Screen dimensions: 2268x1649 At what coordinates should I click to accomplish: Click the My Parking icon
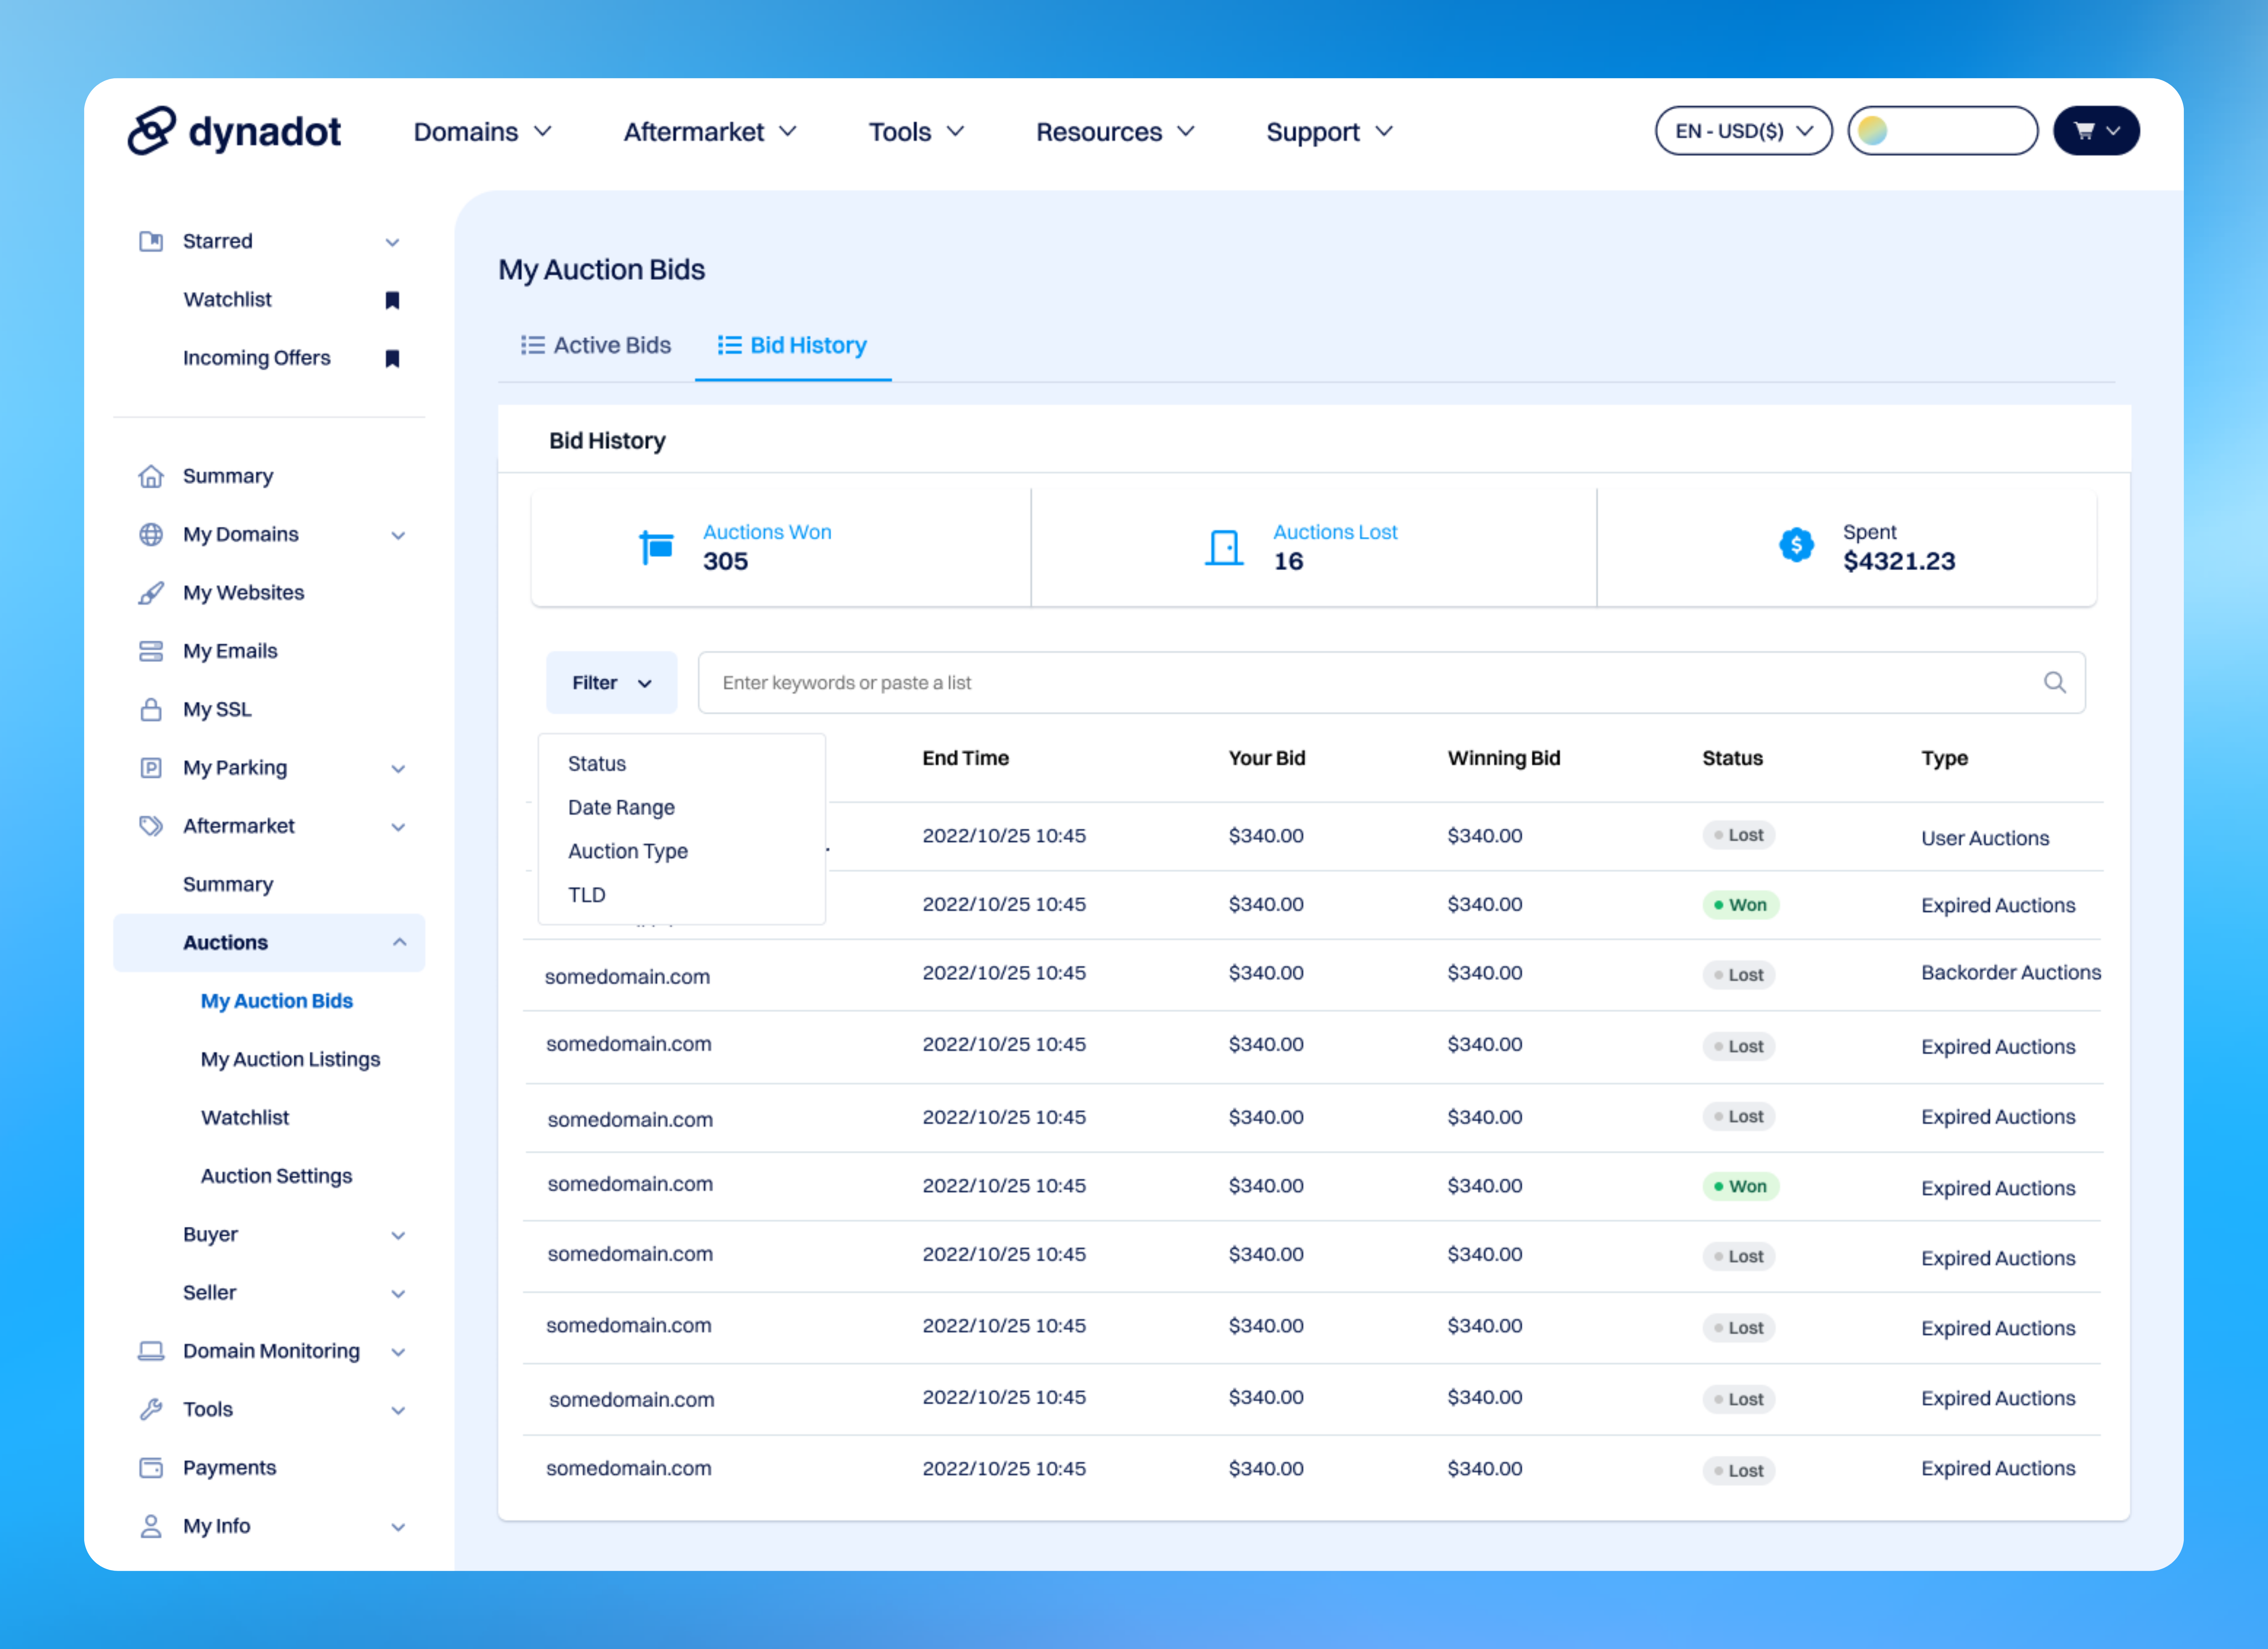(151, 768)
